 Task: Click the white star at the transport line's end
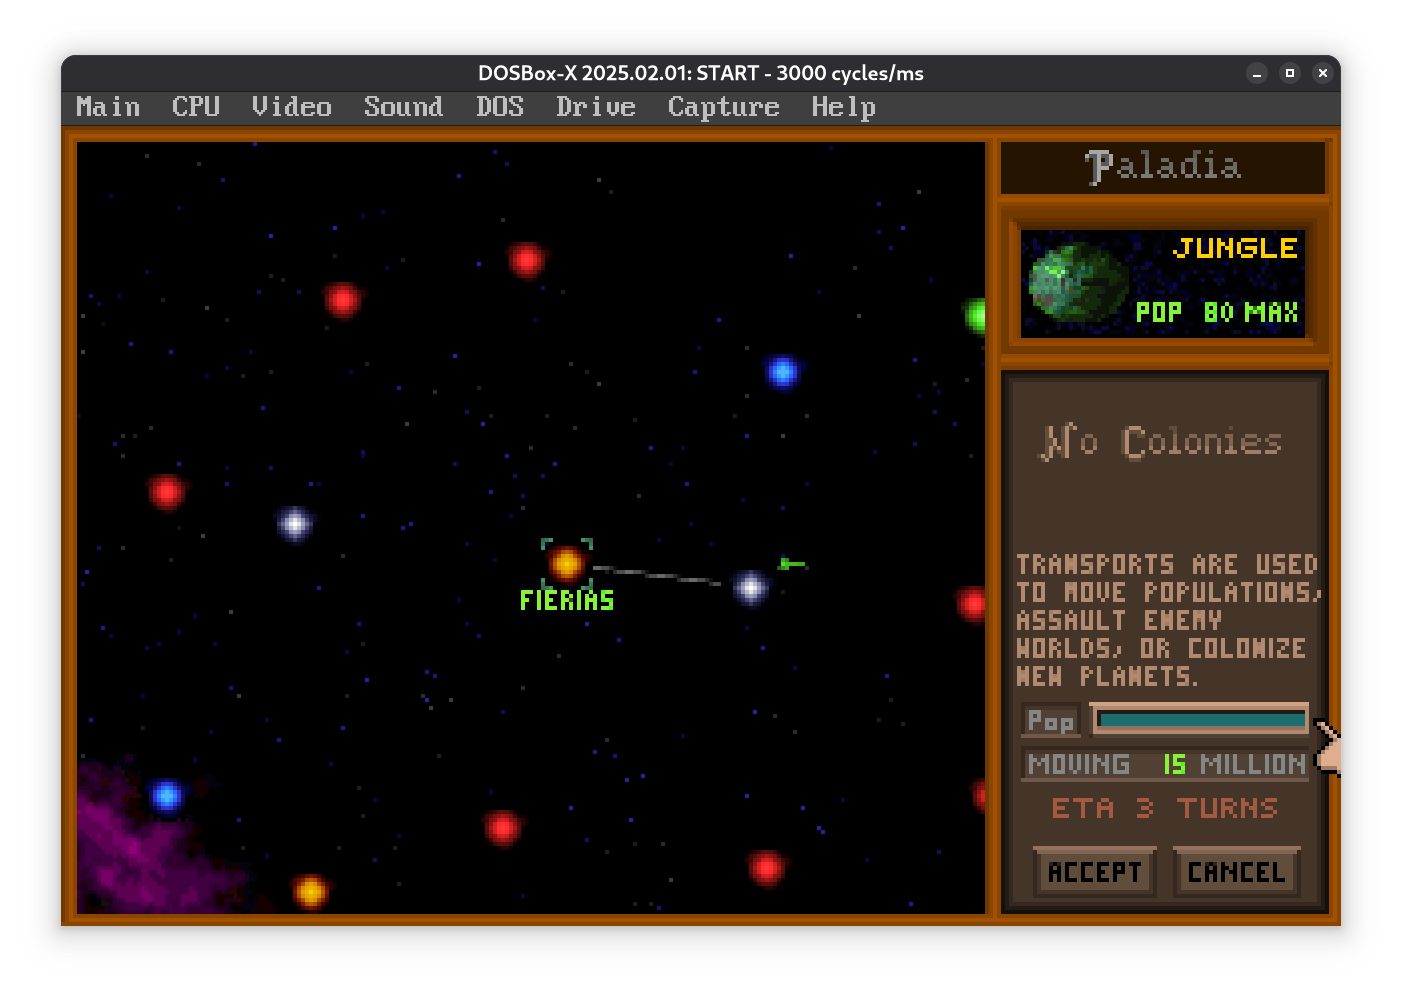click(750, 588)
